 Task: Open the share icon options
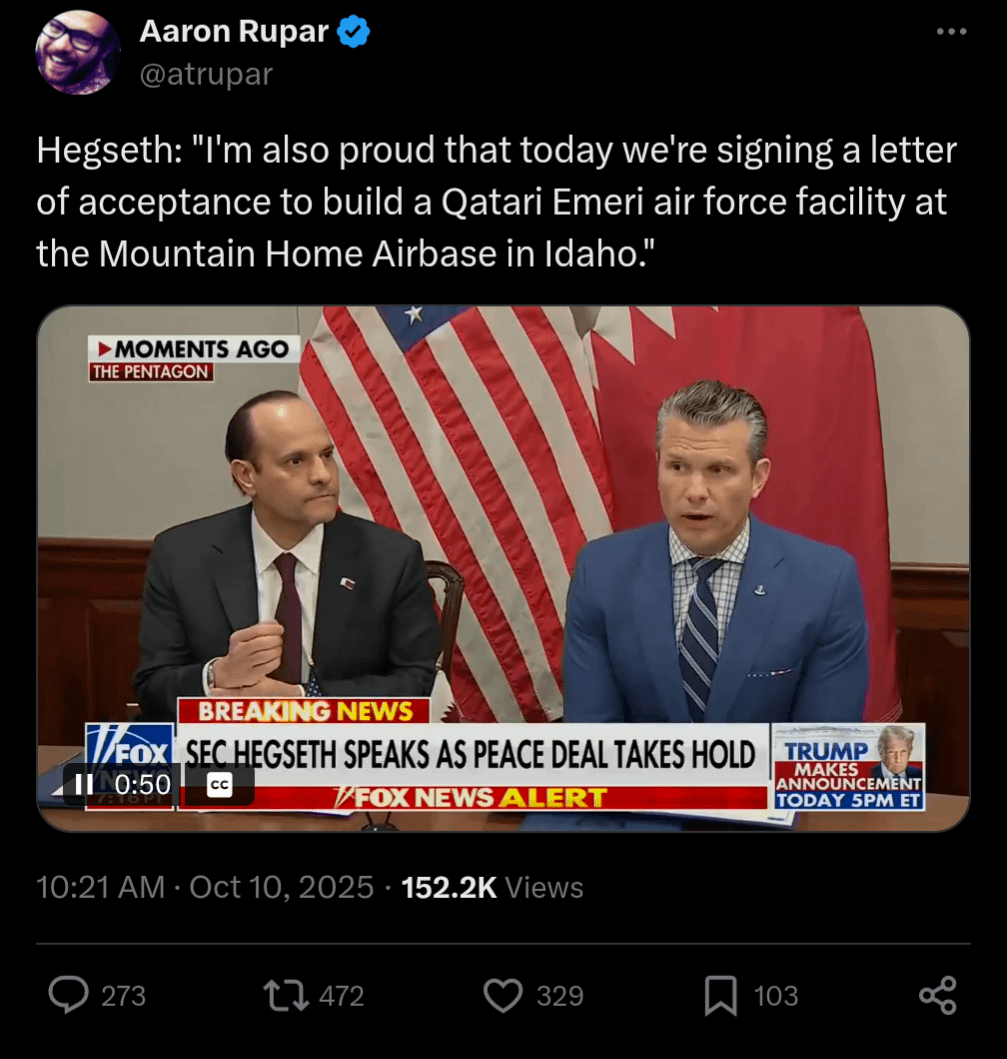[x=937, y=995]
